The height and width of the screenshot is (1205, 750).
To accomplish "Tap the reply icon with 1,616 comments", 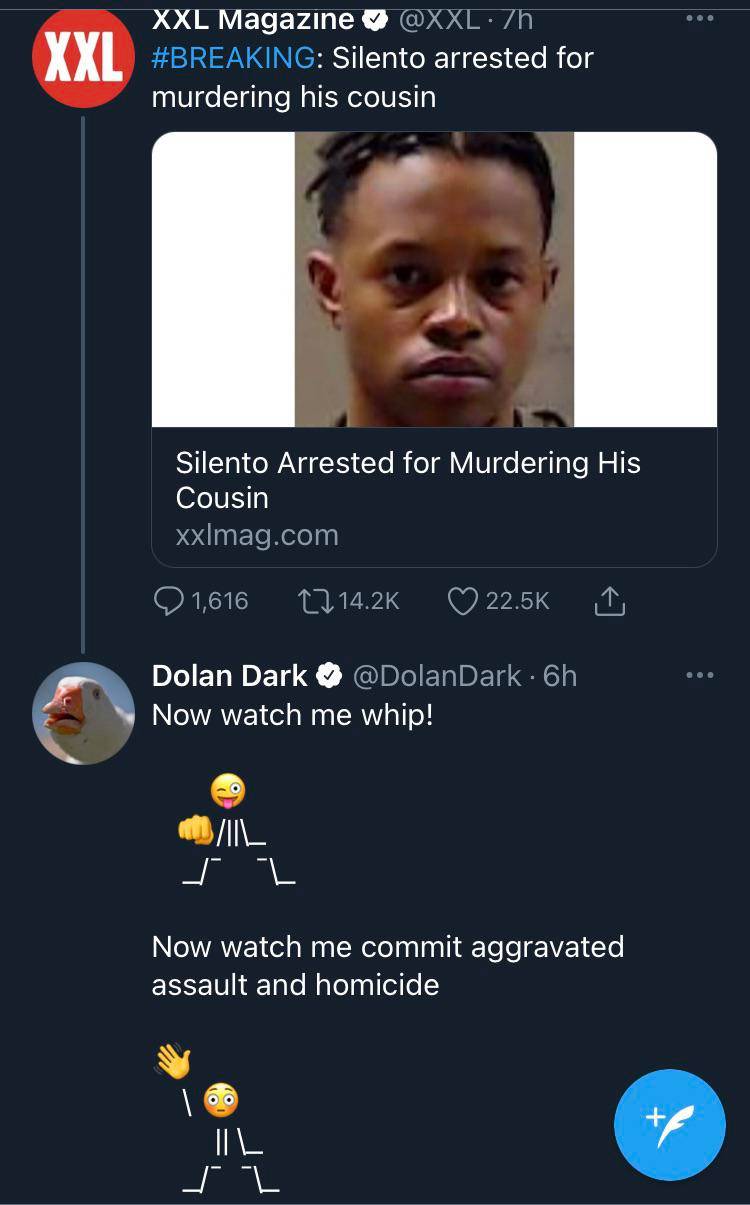I will 168,600.
